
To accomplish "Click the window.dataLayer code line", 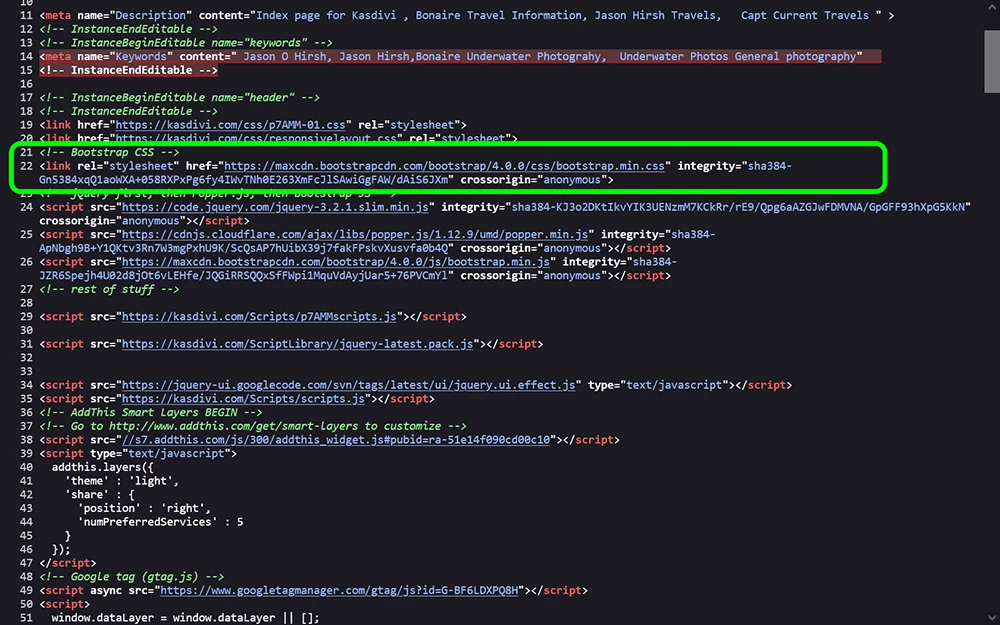I will [x=186, y=618].
